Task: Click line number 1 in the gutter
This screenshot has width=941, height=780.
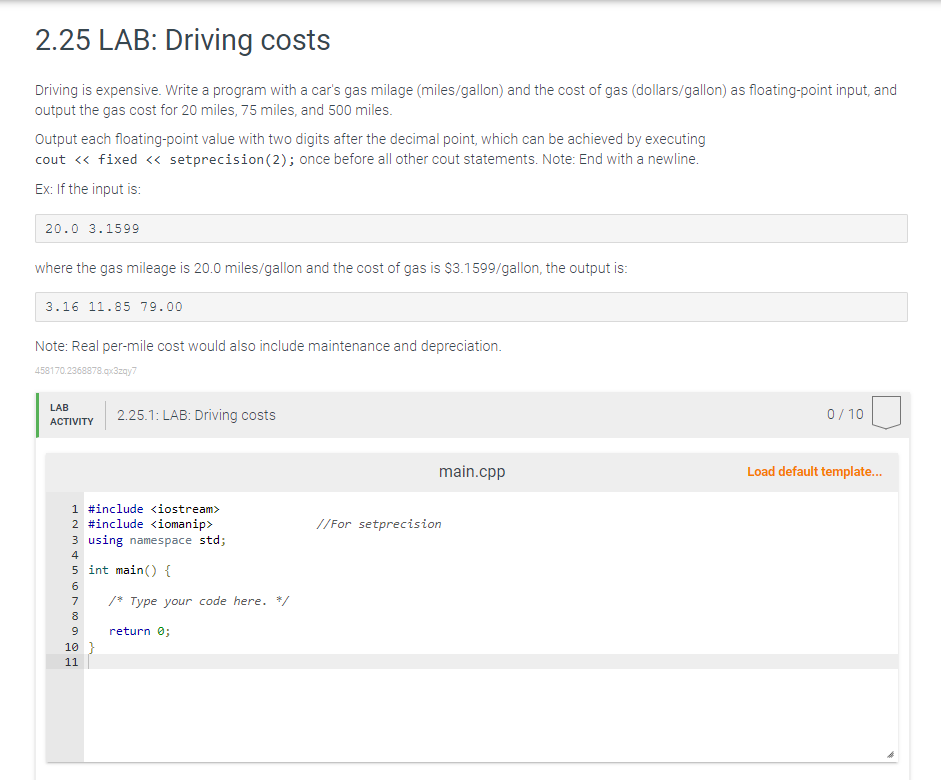Action: point(74,508)
